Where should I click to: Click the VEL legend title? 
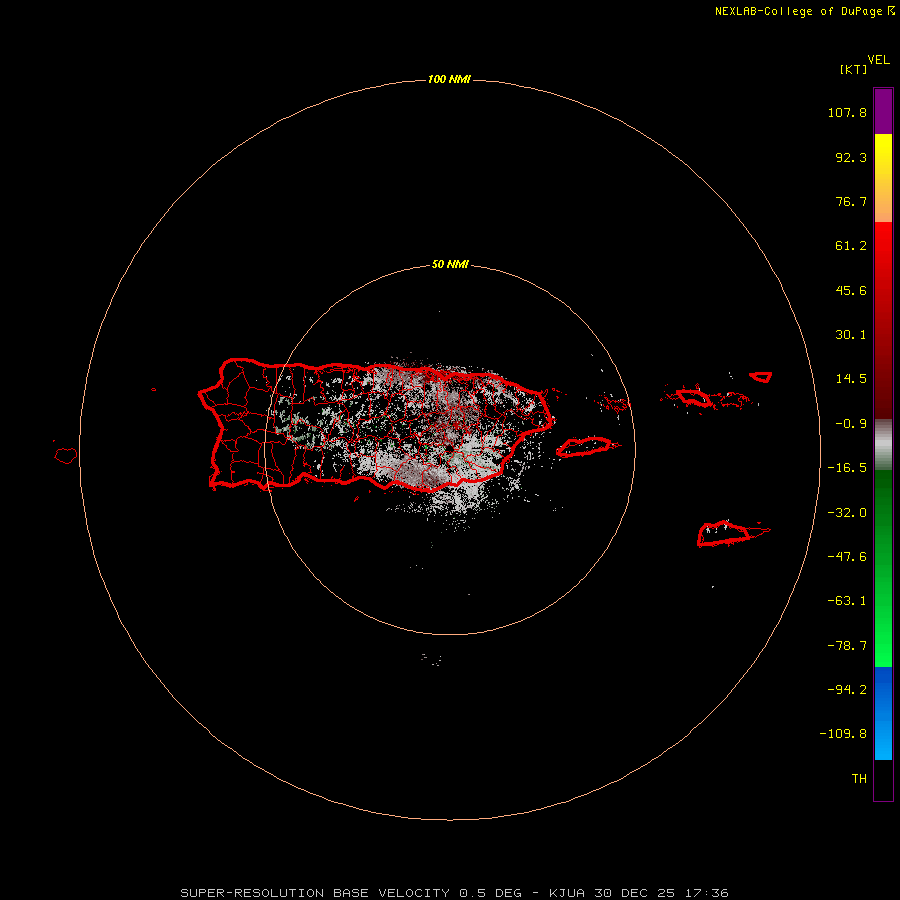(878, 60)
